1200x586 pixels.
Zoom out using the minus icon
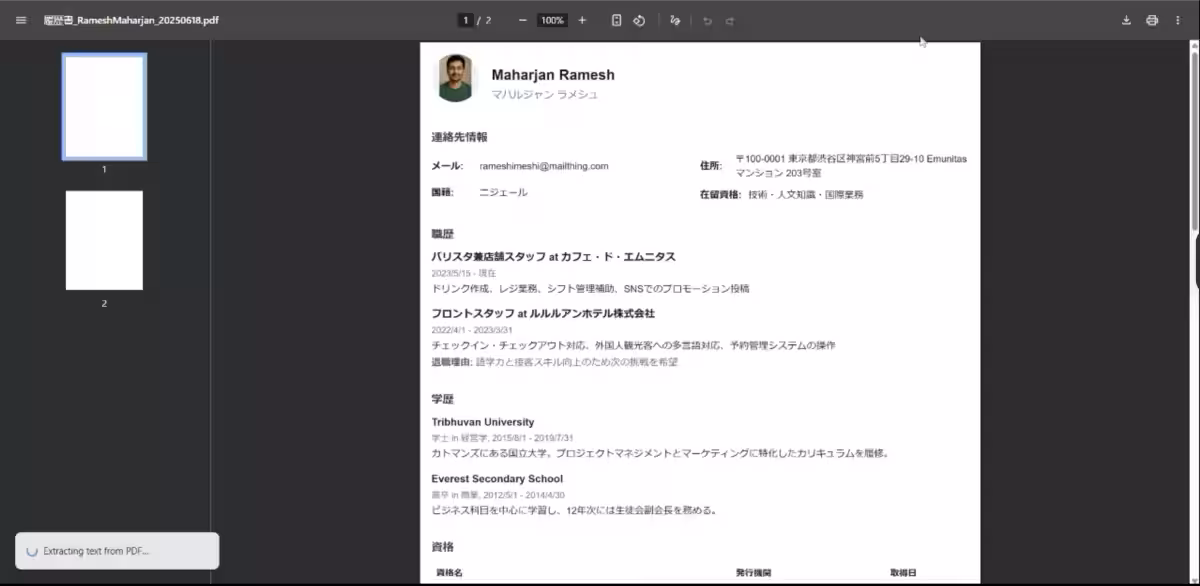[x=521, y=19]
